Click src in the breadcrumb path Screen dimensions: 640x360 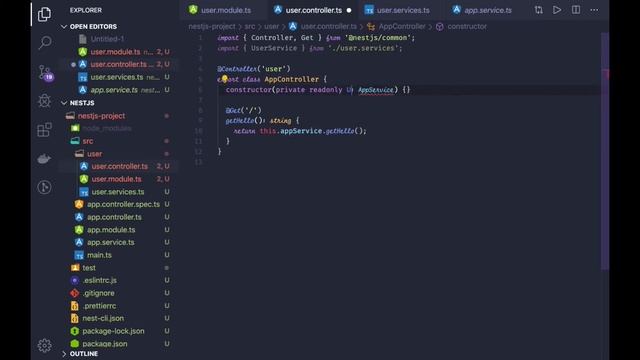point(250,27)
